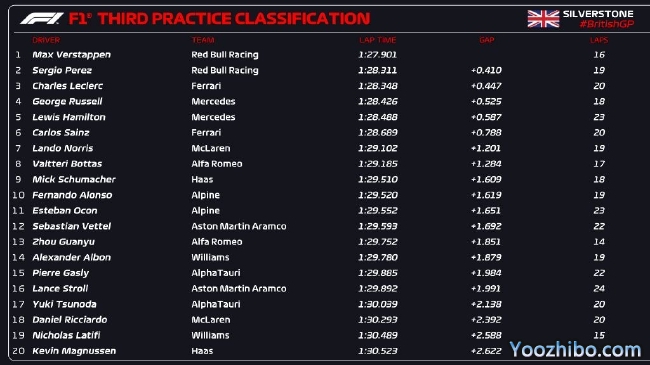650x365 pixels.
Task: Select the LAP TIME column header
Action: [378, 40]
